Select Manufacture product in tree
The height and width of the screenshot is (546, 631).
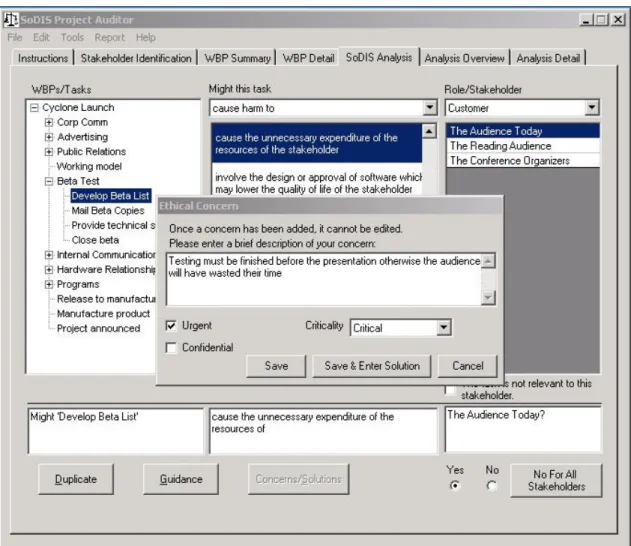(x=103, y=313)
